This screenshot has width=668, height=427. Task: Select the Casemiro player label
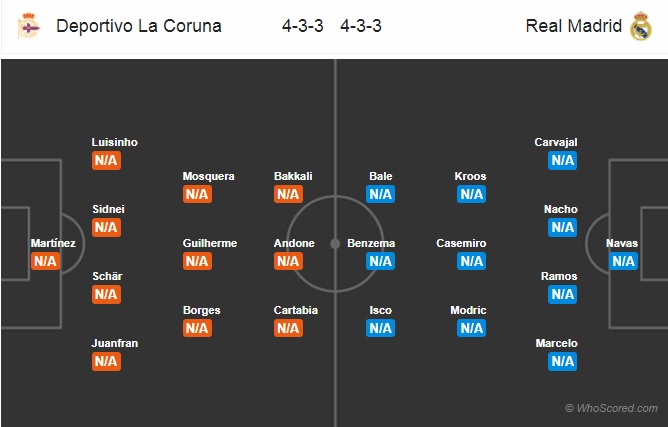click(461, 243)
